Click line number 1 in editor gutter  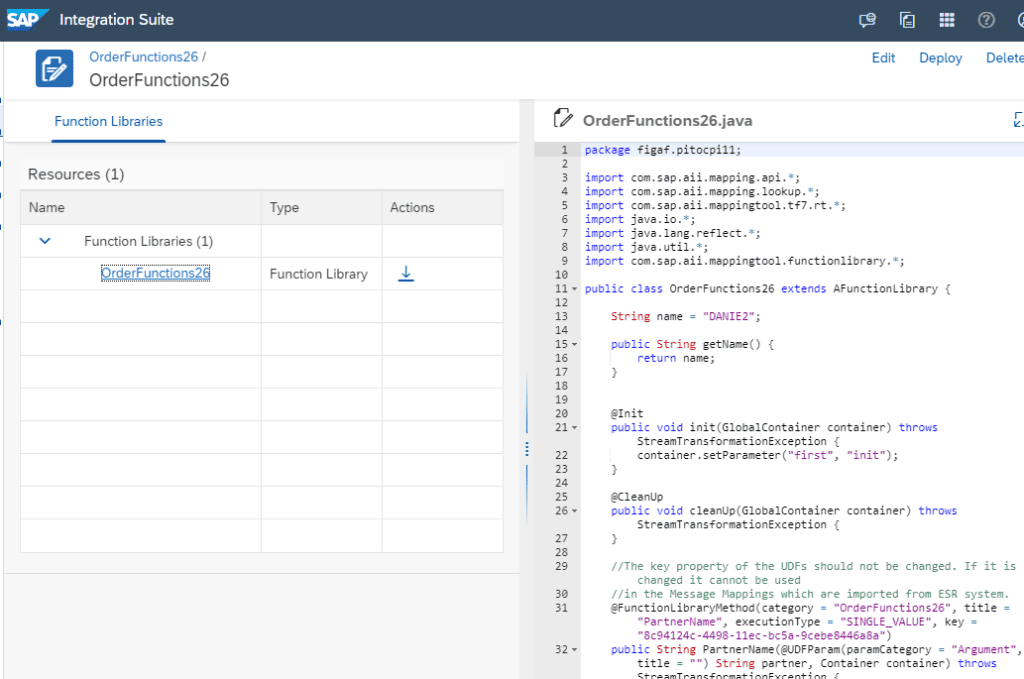pos(564,150)
